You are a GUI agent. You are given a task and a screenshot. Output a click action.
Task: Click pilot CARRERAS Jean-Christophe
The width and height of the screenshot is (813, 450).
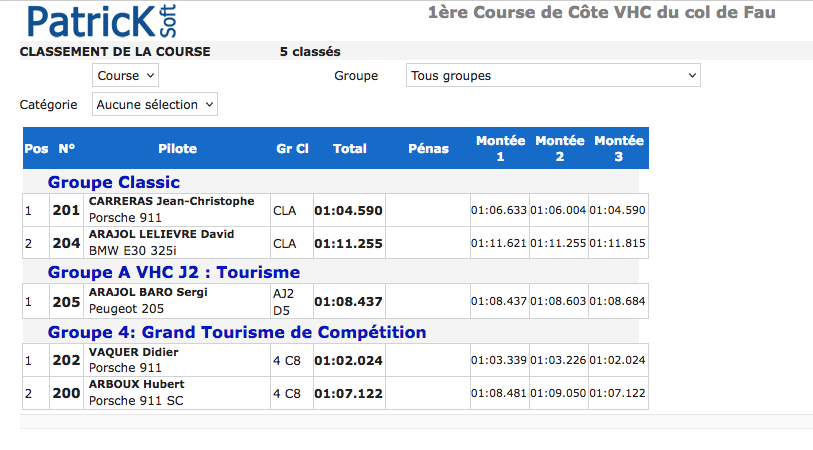click(x=172, y=201)
